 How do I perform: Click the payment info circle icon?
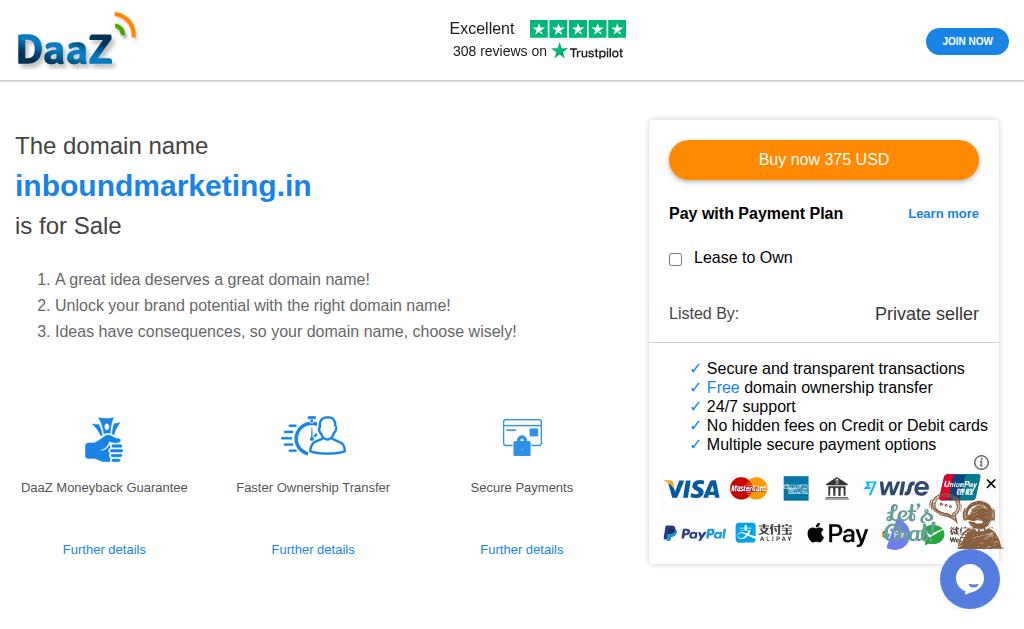[x=981, y=462]
